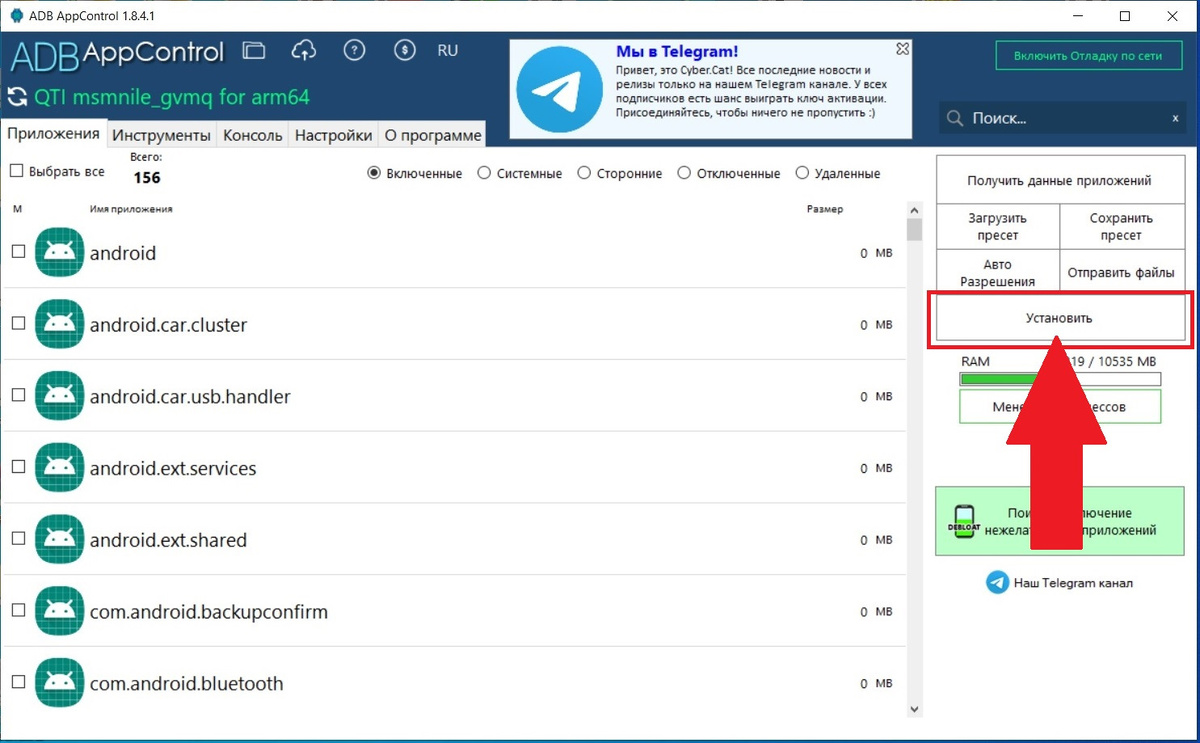Click the 'Установить' button
Screen dimensions: 1200x743
(1059, 318)
